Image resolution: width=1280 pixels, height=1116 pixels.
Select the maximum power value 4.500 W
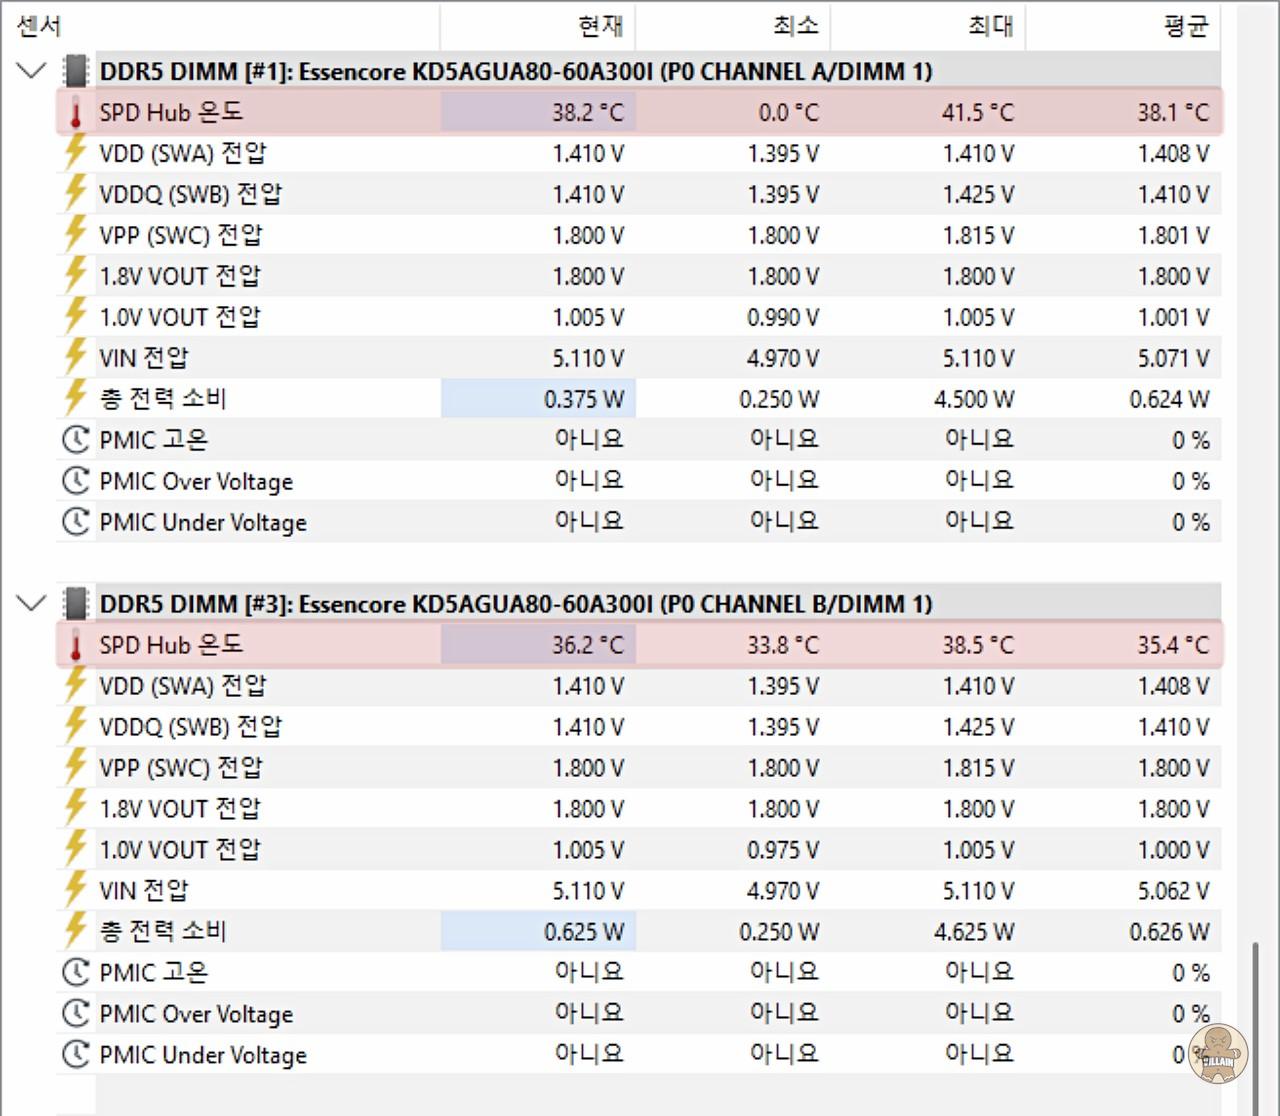click(974, 399)
